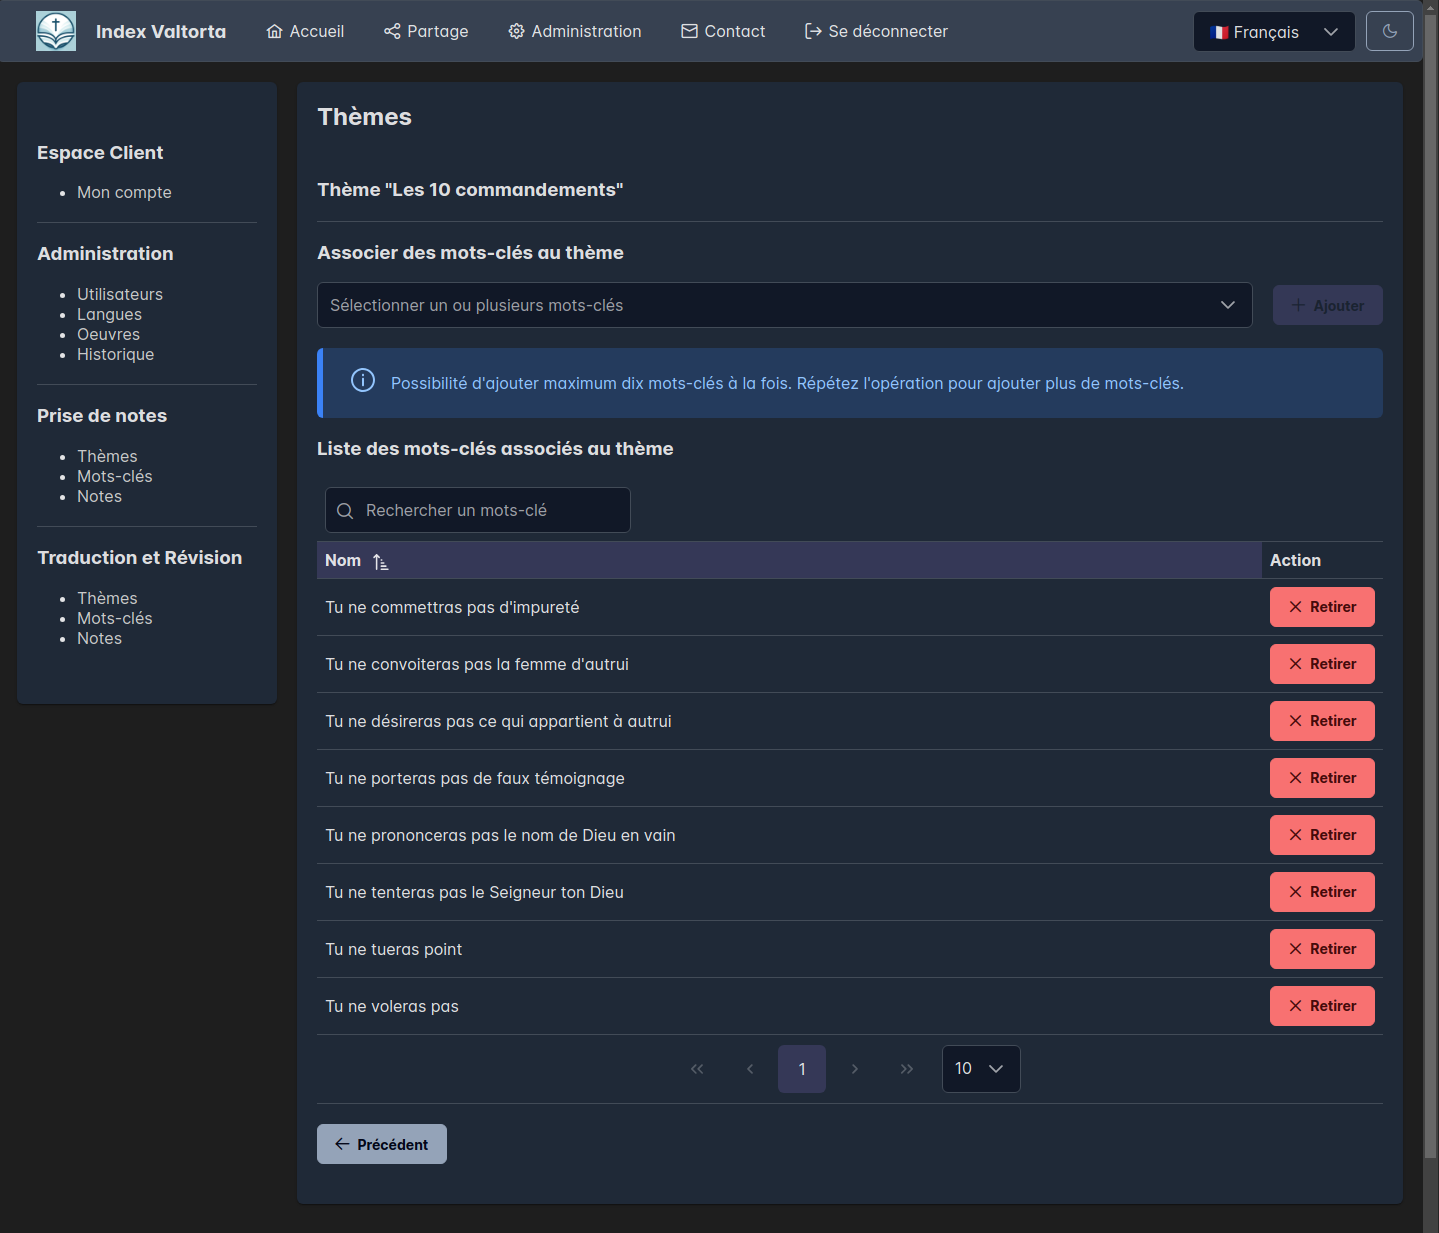Click the Ajouter button
The height and width of the screenshot is (1233, 1439).
click(1327, 305)
